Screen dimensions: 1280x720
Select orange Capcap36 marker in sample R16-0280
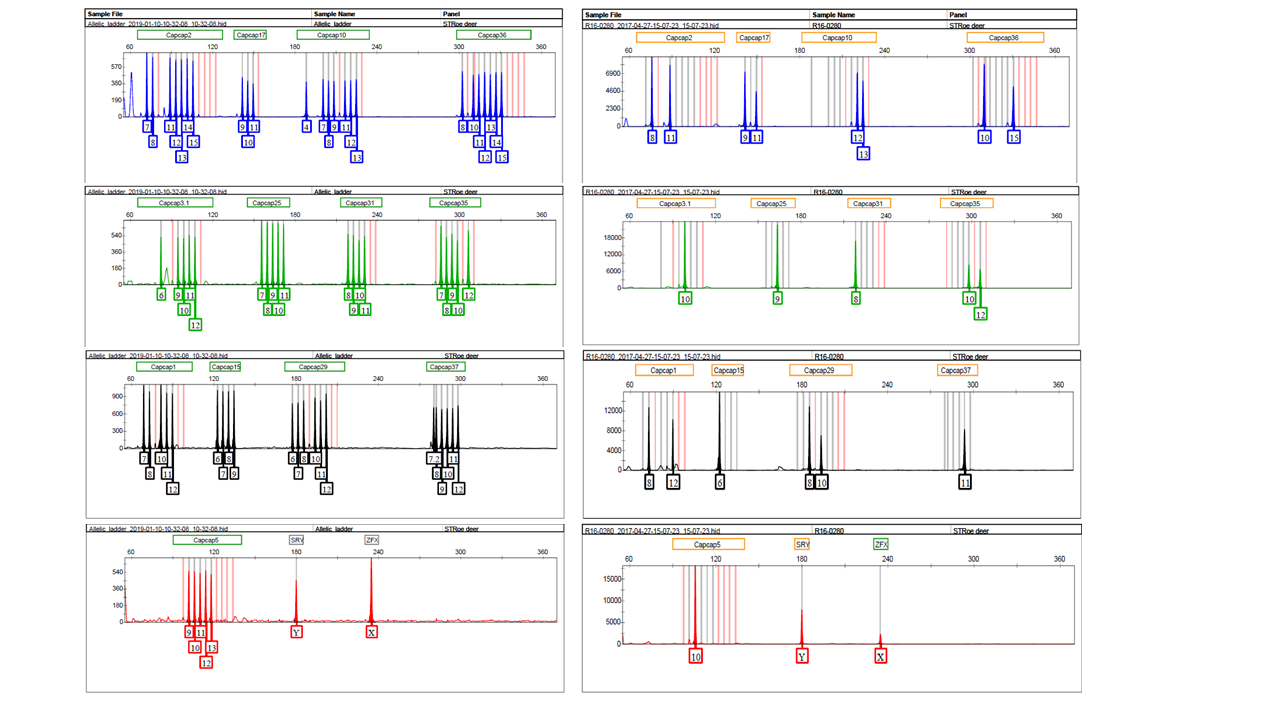1005,38
